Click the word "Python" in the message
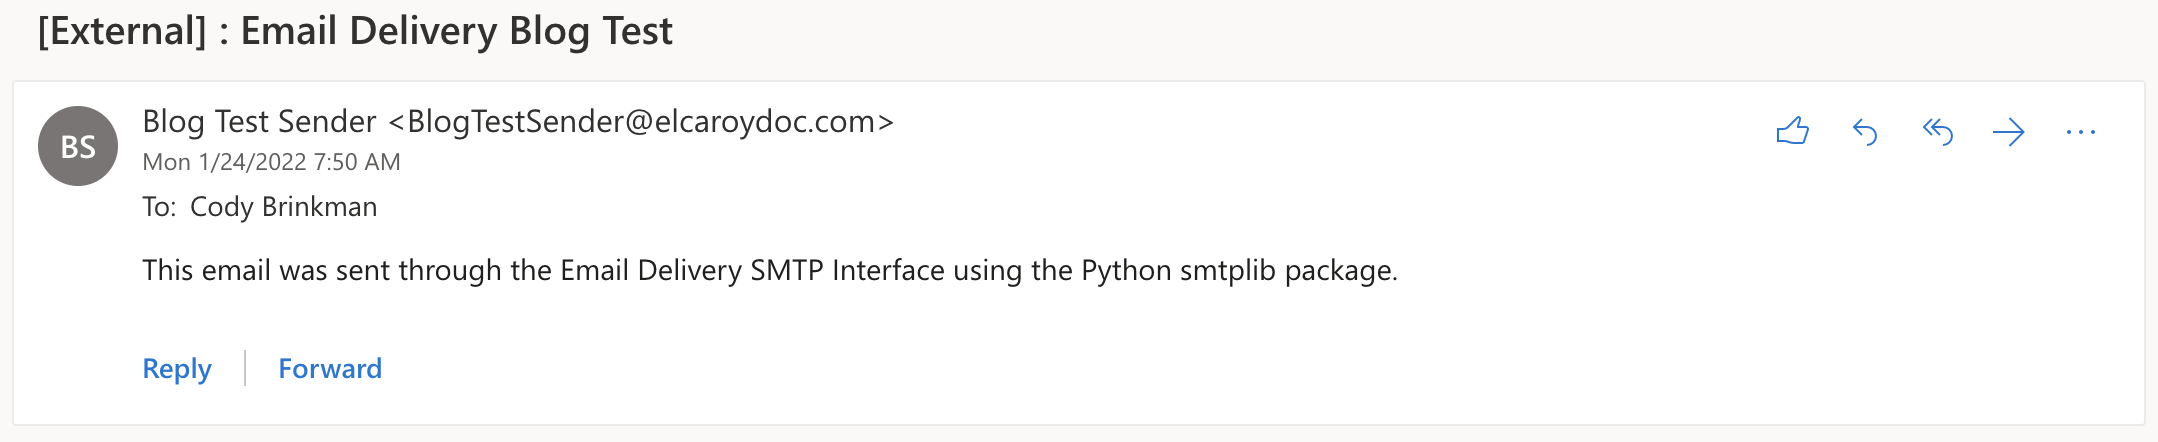This screenshot has height=442, width=2158. point(1126,270)
